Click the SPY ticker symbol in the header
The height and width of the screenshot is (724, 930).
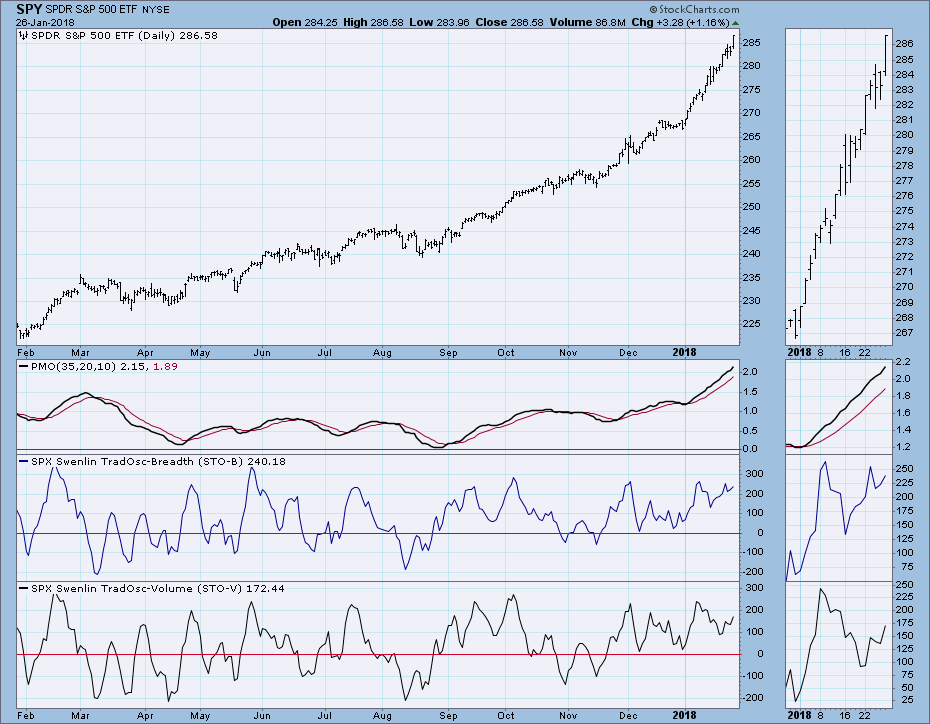pos(28,9)
